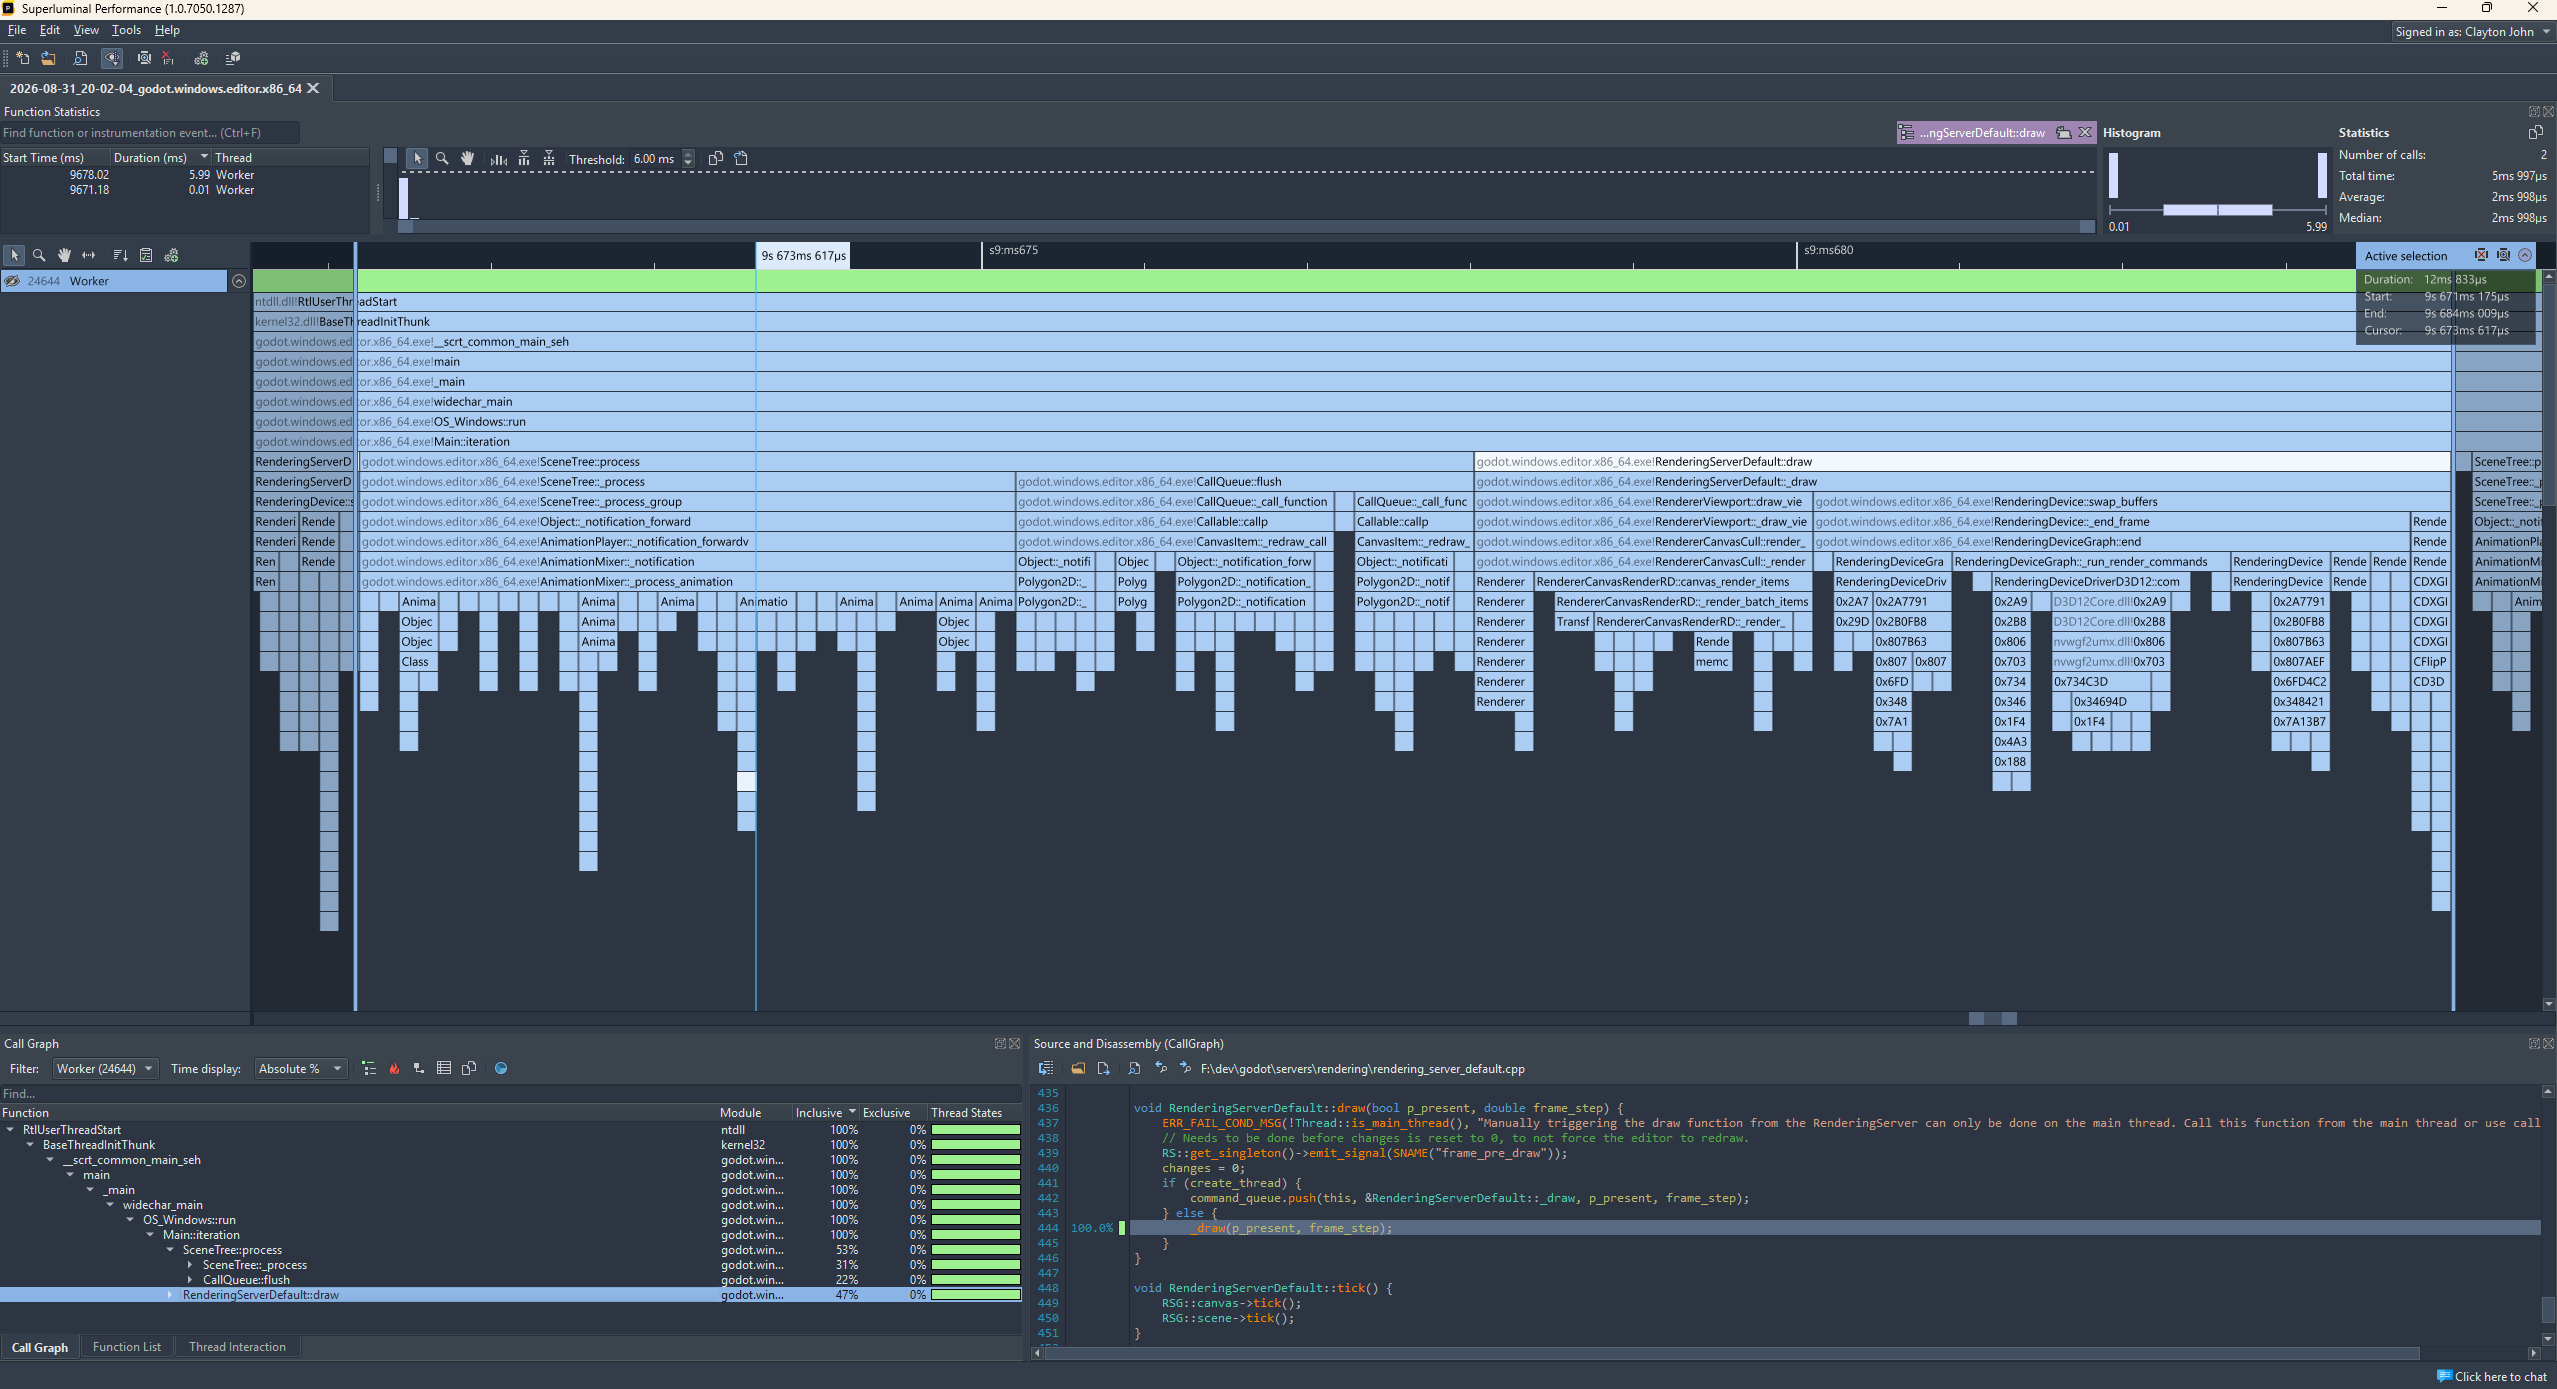Toggle the arrow select tool in statistics graph toolbar
The image size is (2557, 1389).
[417, 158]
